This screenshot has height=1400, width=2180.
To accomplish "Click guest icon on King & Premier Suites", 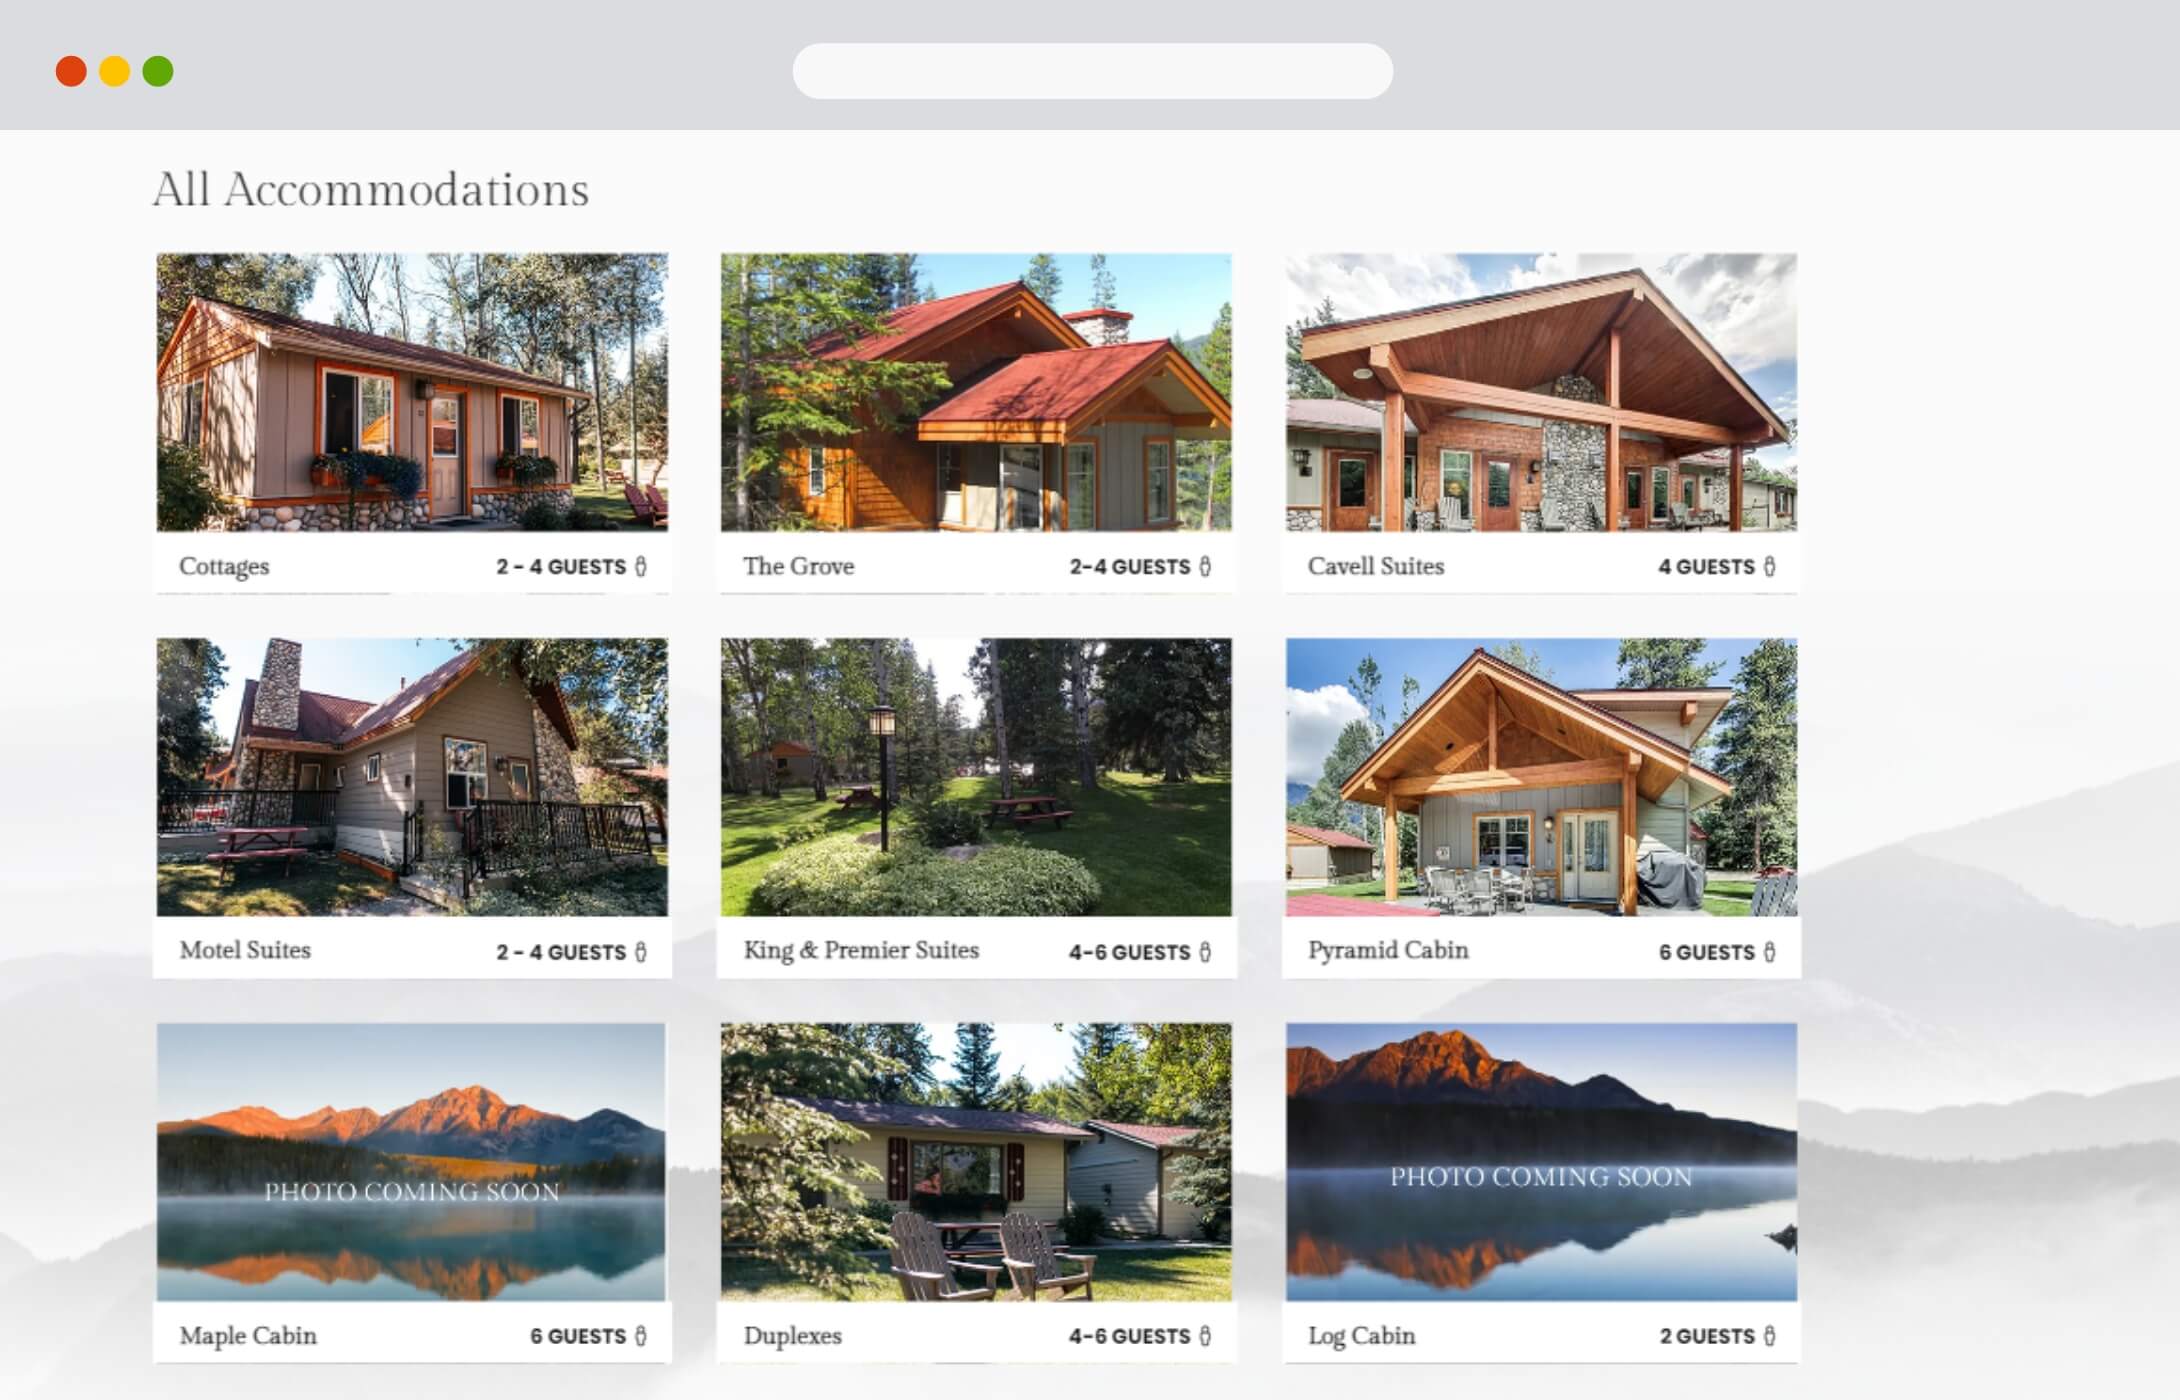I will coord(1205,951).
